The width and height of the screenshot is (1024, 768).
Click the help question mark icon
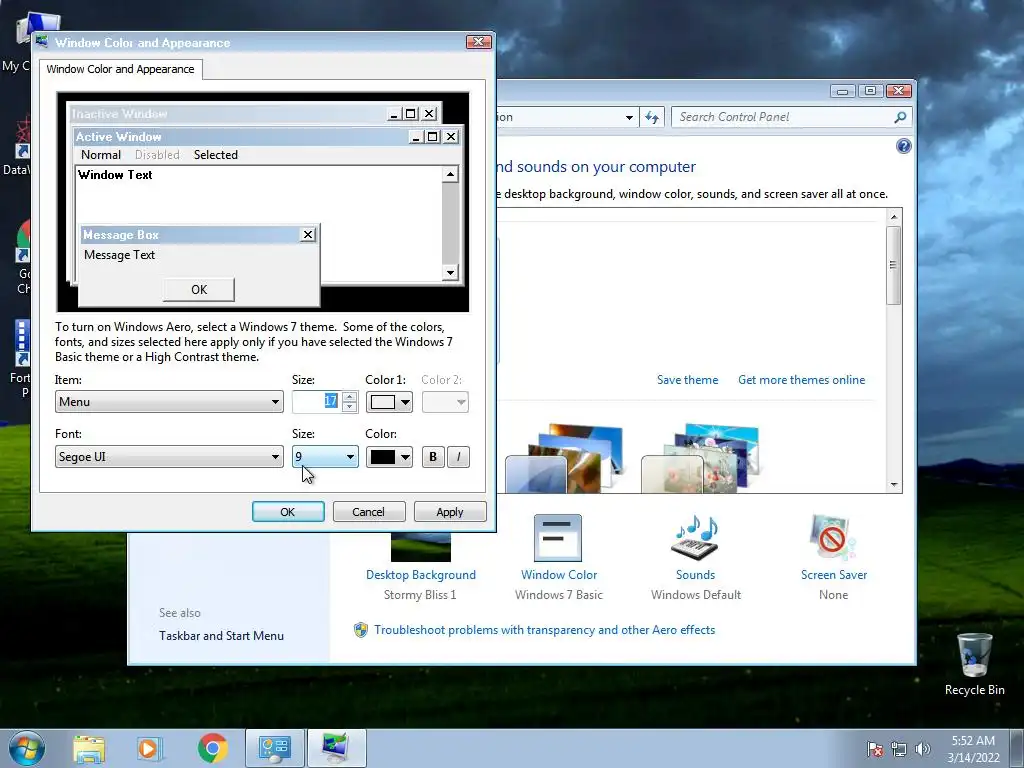(x=903, y=146)
